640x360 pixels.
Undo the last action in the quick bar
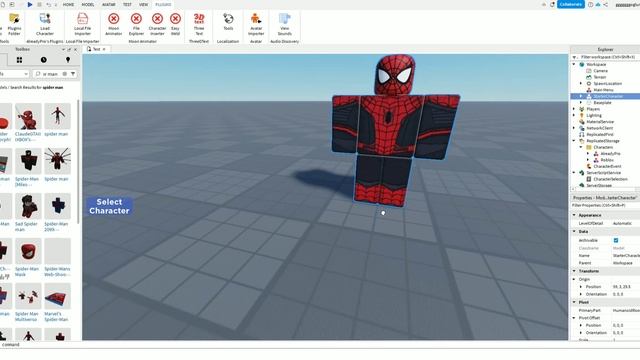[48, 4]
